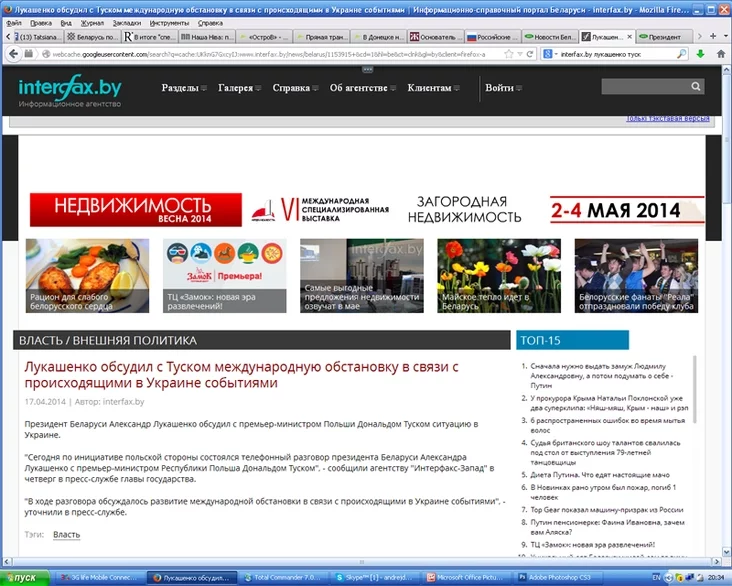This screenshot has width=732, height=586.
Task: Expand the Галерея navigation dropdown
Action: (x=240, y=88)
